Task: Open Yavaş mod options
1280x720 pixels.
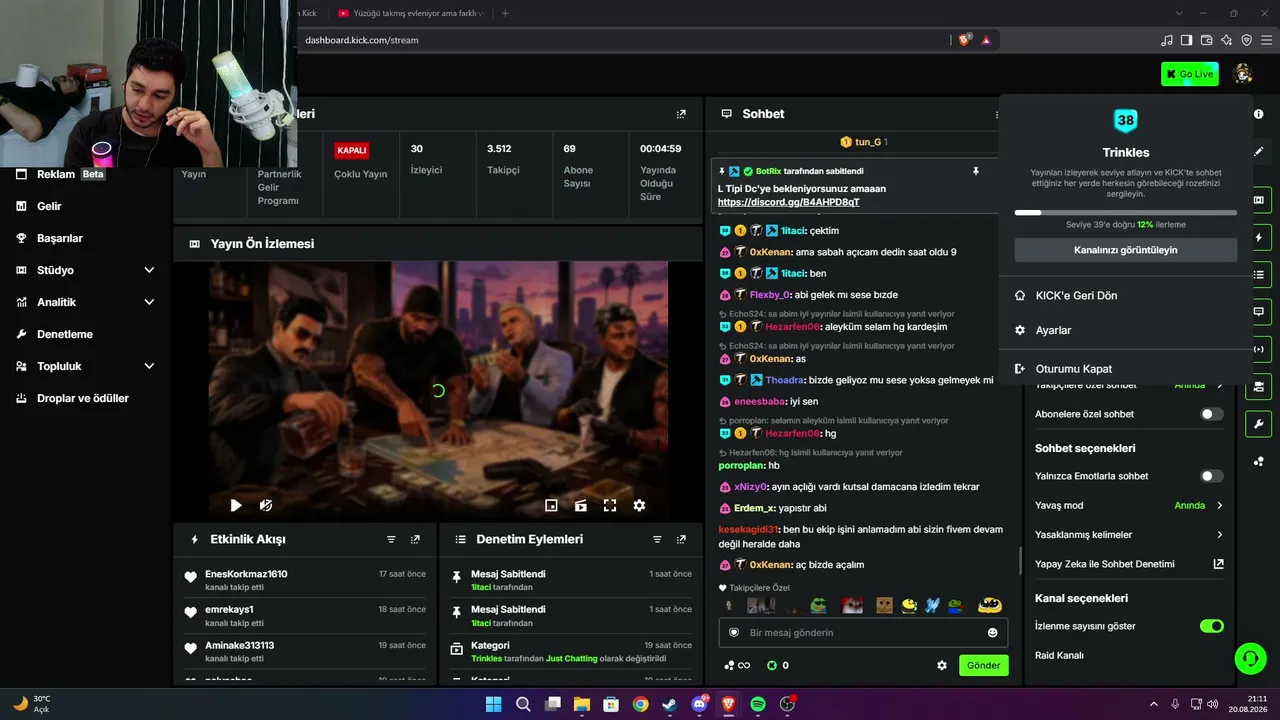Action: [x=1129, y=506]
